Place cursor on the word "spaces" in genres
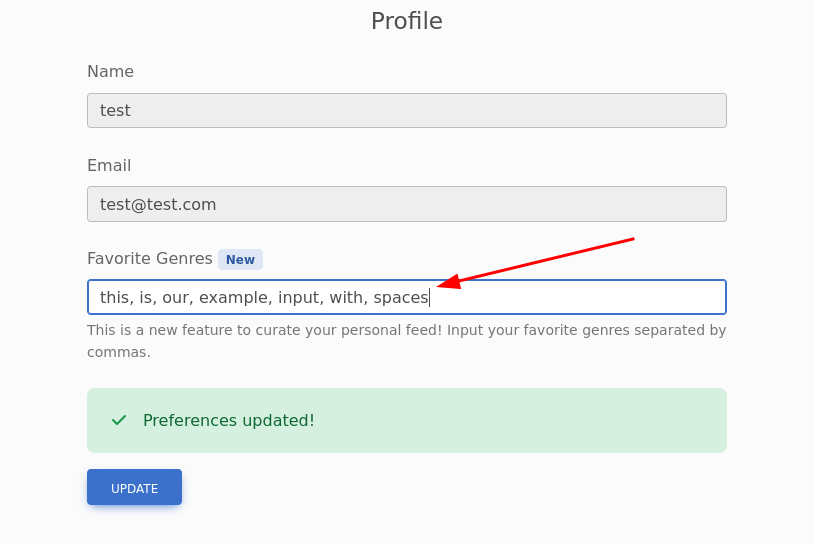814x544 pixels. pyautogui.click(x=400, y=297)
